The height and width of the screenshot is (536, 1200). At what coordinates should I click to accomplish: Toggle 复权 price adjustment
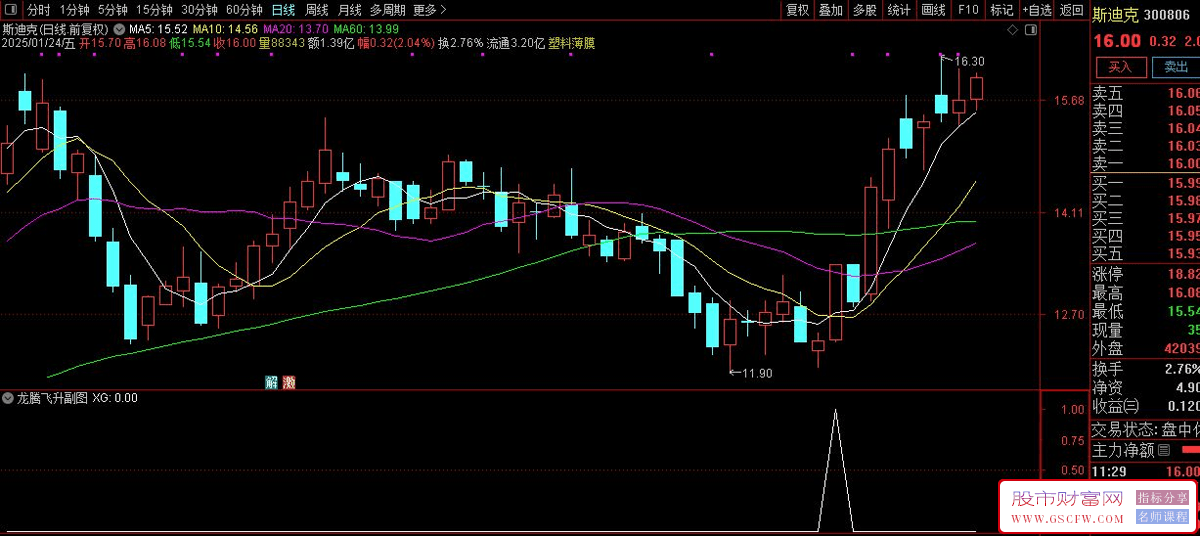pos(797,10)
